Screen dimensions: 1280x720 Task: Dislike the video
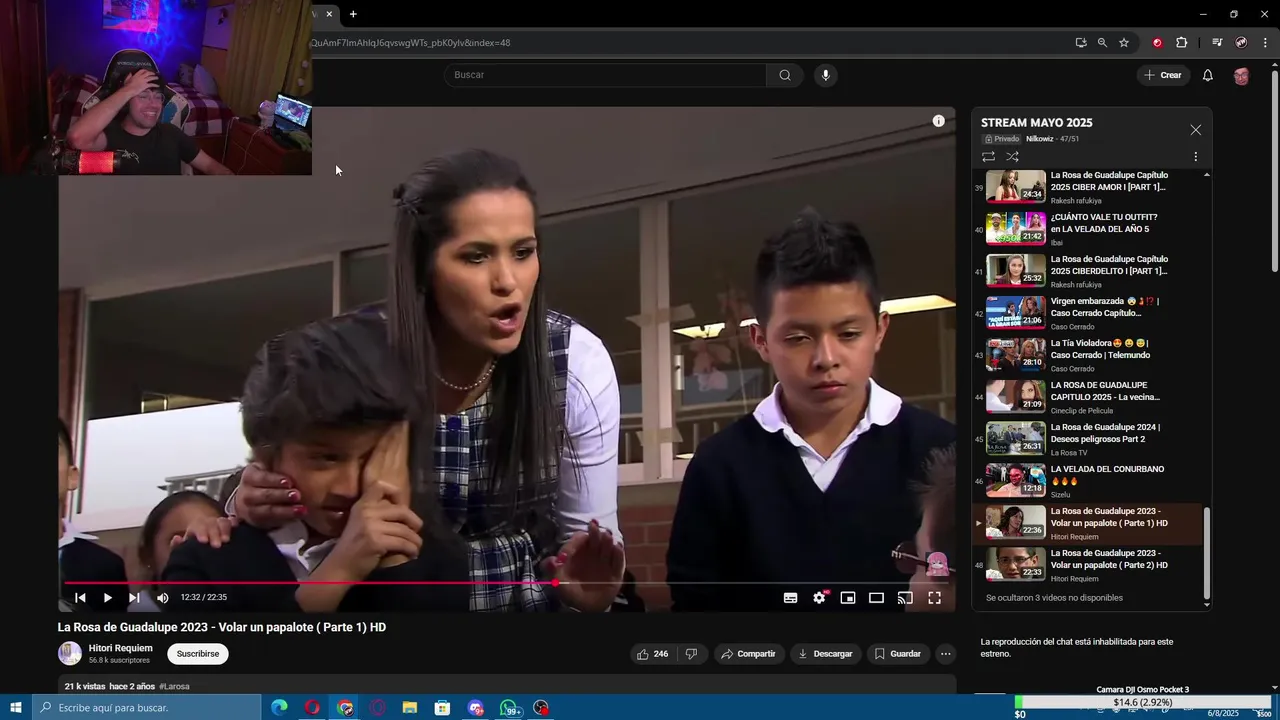pyautogui.click(x=691, y=654)
